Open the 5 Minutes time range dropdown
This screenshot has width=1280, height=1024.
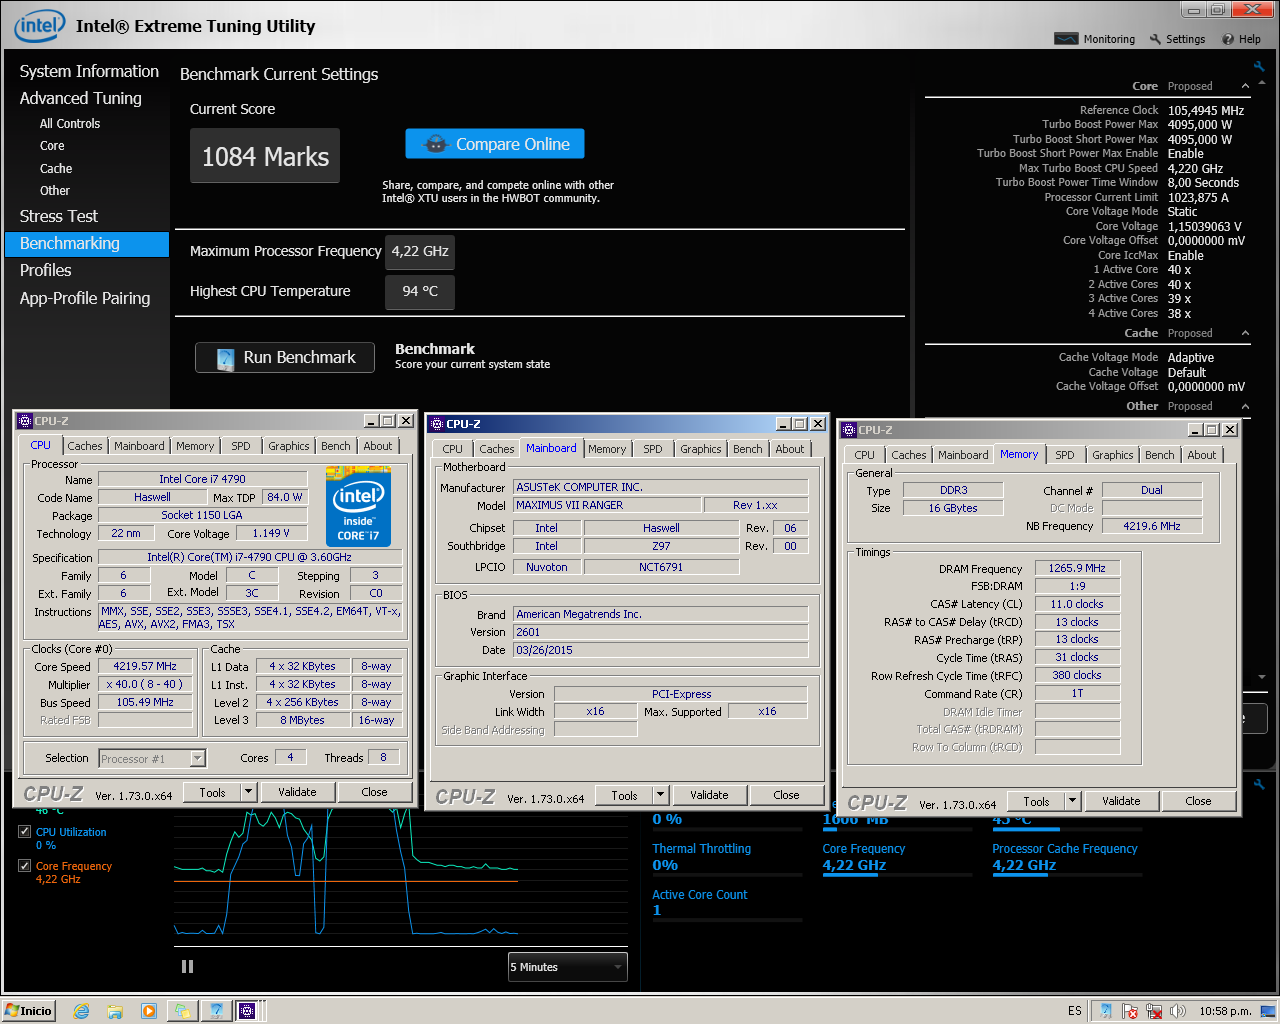click(x=567, y=967)
